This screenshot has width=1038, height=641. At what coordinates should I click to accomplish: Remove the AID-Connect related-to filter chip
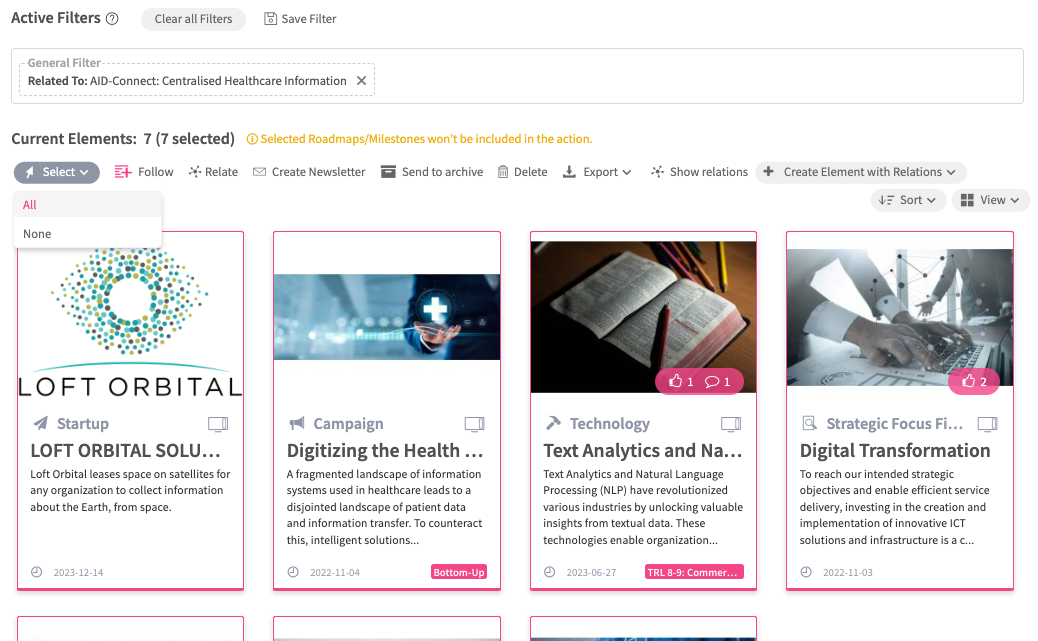coord(362,81)
